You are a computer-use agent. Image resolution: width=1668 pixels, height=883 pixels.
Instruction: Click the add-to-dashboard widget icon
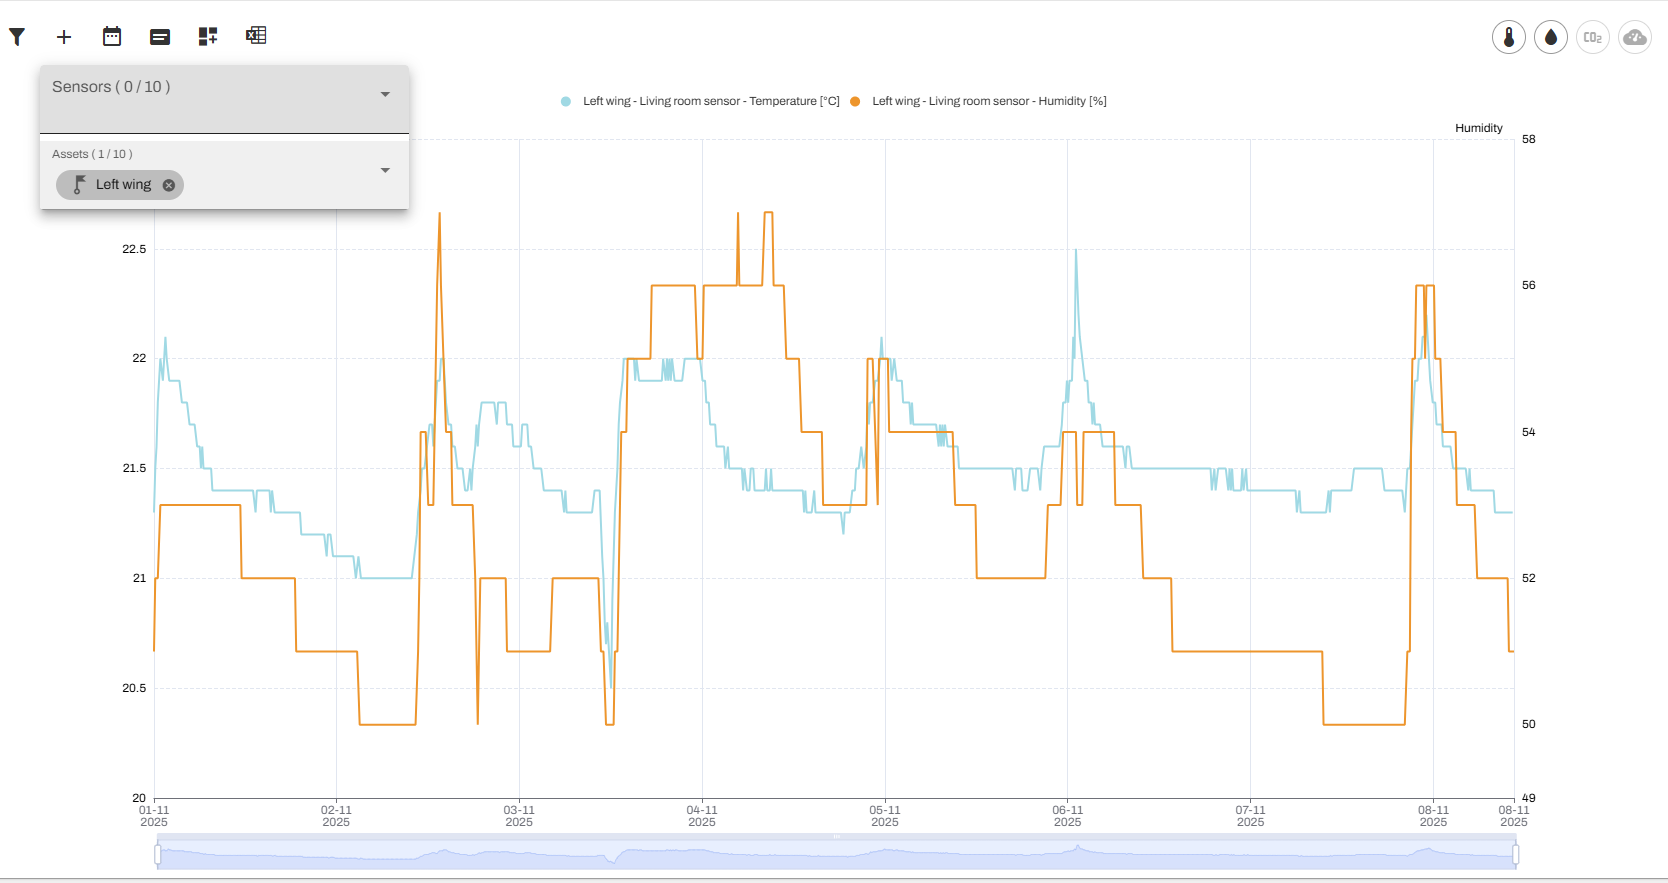tap(208, 37)
